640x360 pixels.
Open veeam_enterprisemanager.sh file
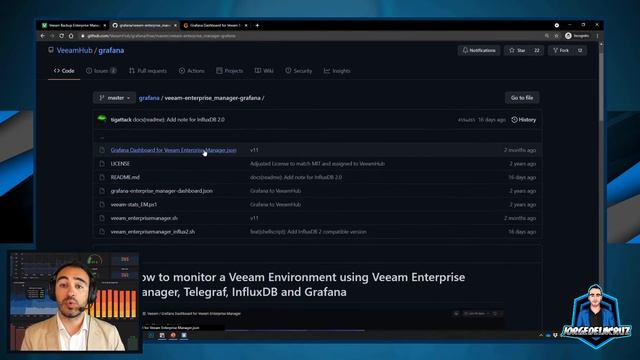(x=144, y=218)
